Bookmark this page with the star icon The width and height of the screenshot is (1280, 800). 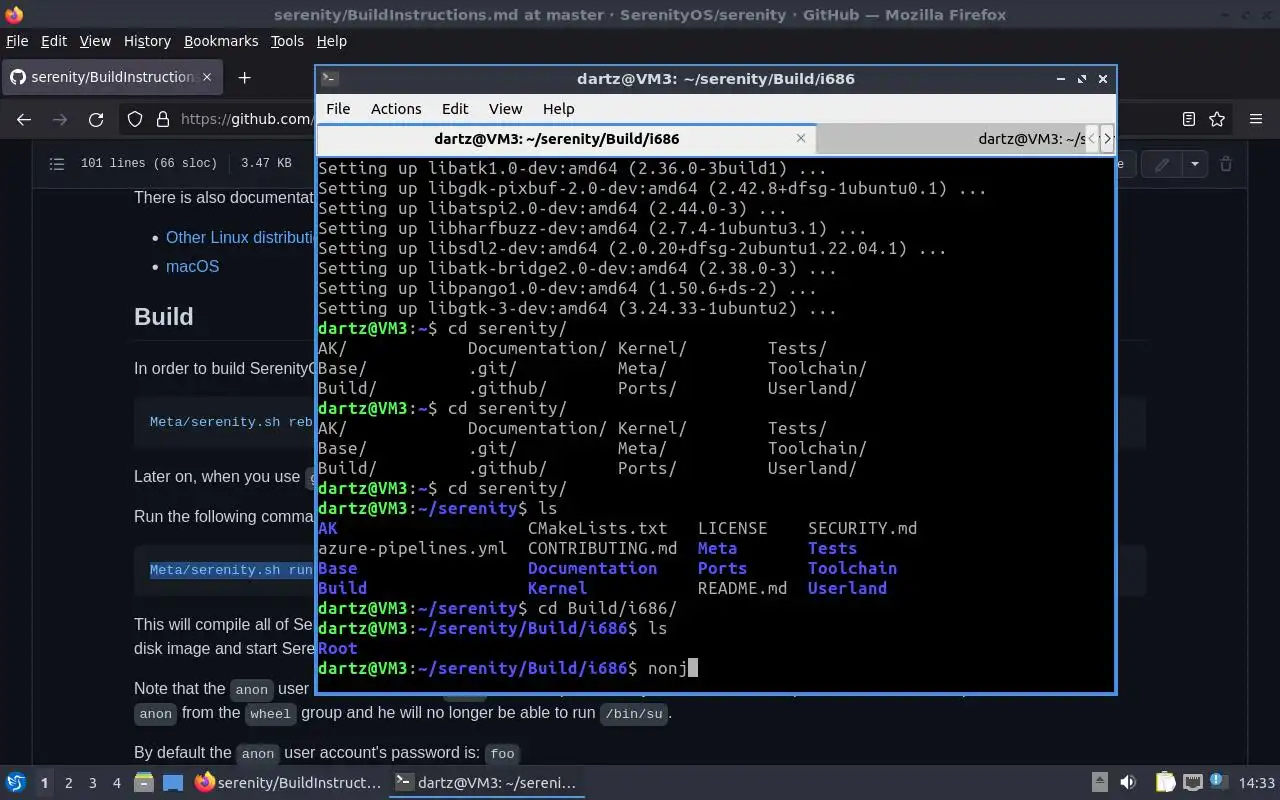pos(1217,119)
